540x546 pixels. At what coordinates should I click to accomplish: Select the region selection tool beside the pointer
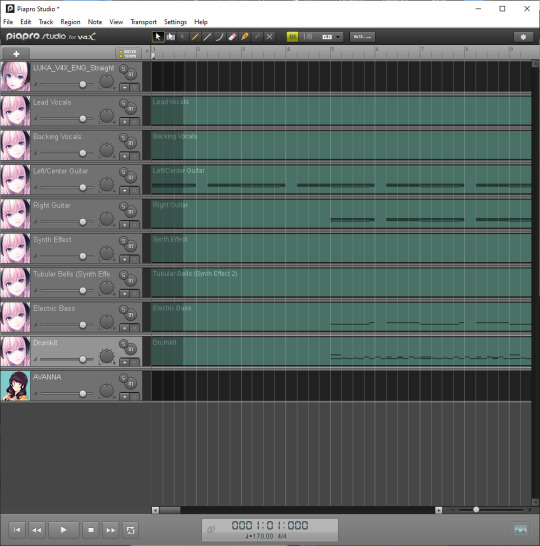pyautogui.click(x=171, y=37)
